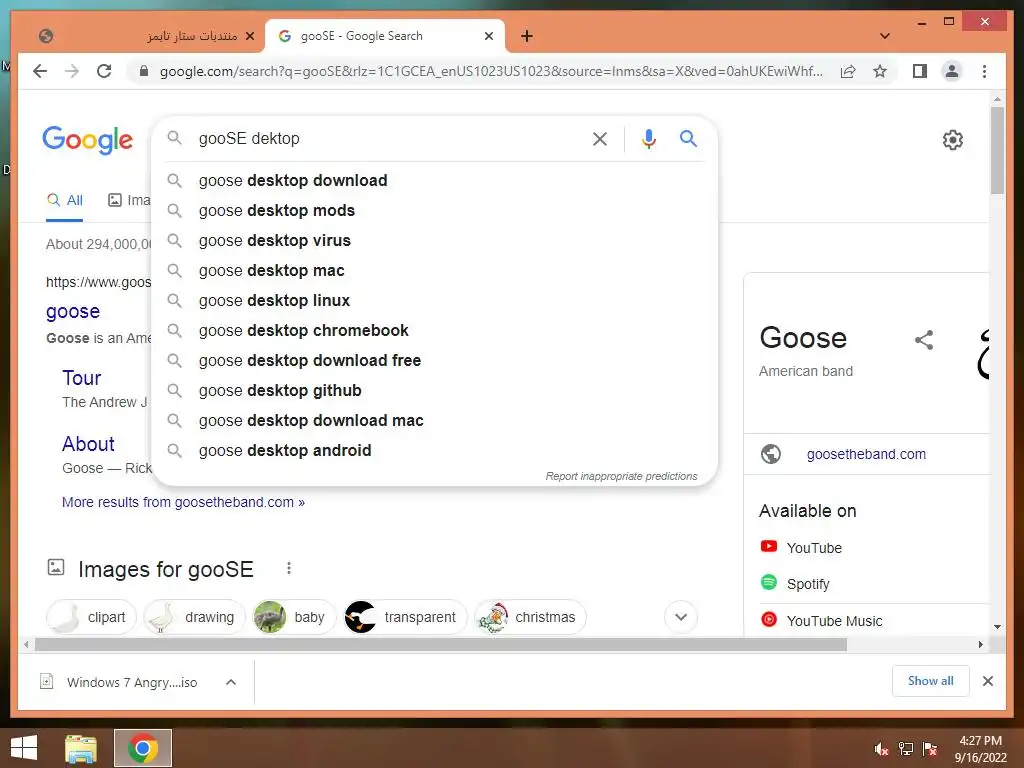Open the Windows Start menu
This screenshot has width=1024, height=768.
coord(24,748)
